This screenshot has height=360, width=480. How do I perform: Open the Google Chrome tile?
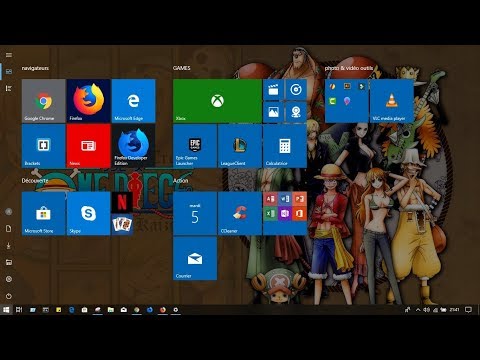44,101
